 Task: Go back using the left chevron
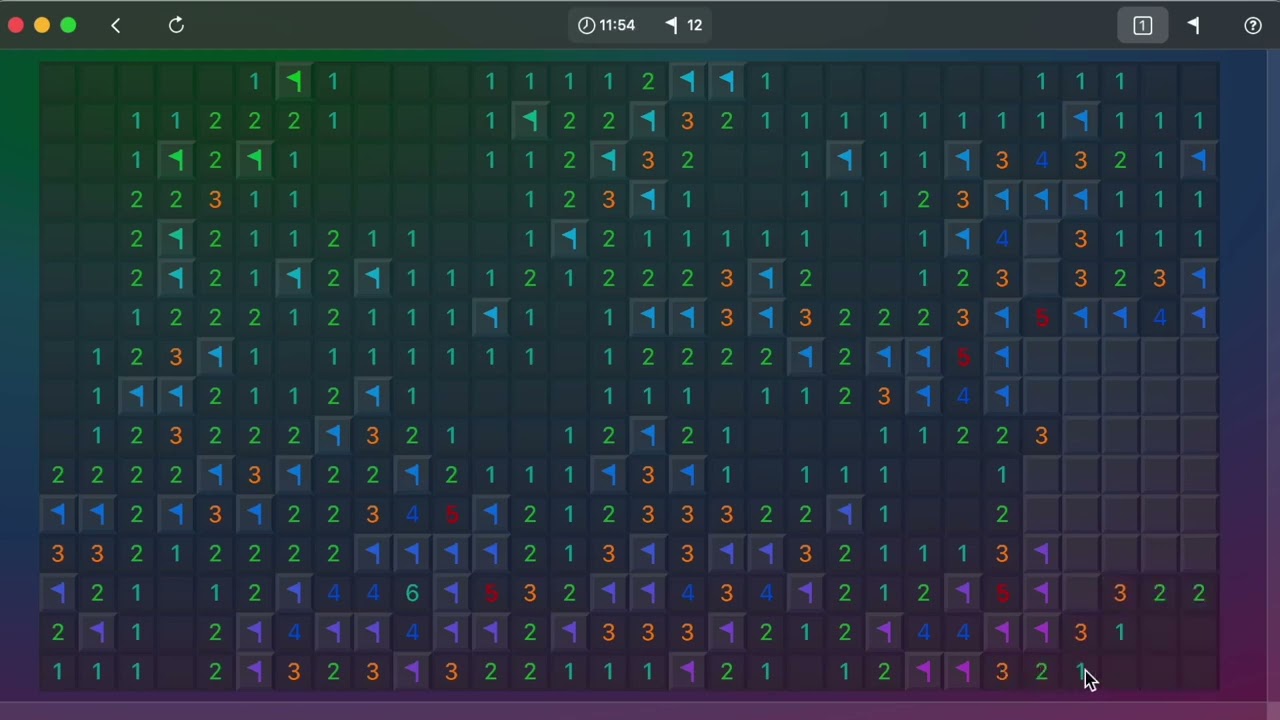coord(116,25)
